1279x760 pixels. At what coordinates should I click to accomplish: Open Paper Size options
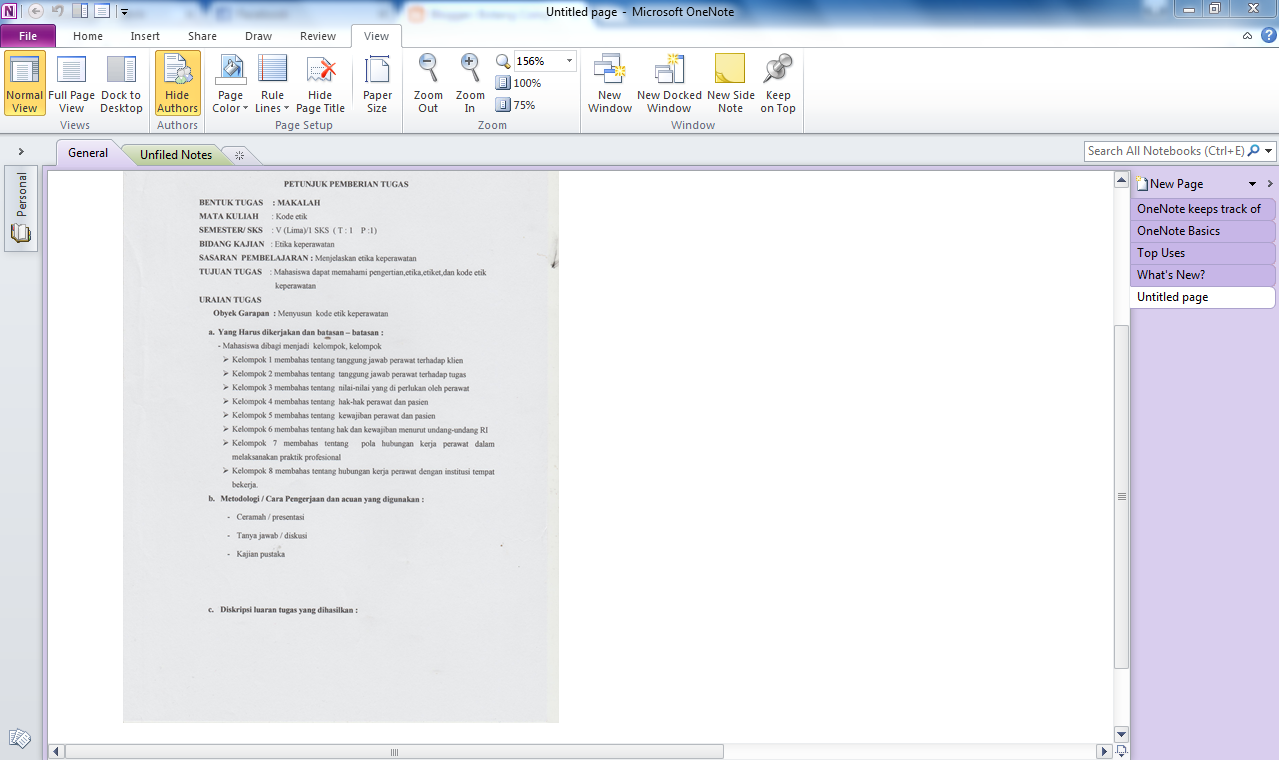(x=377, y=85)
